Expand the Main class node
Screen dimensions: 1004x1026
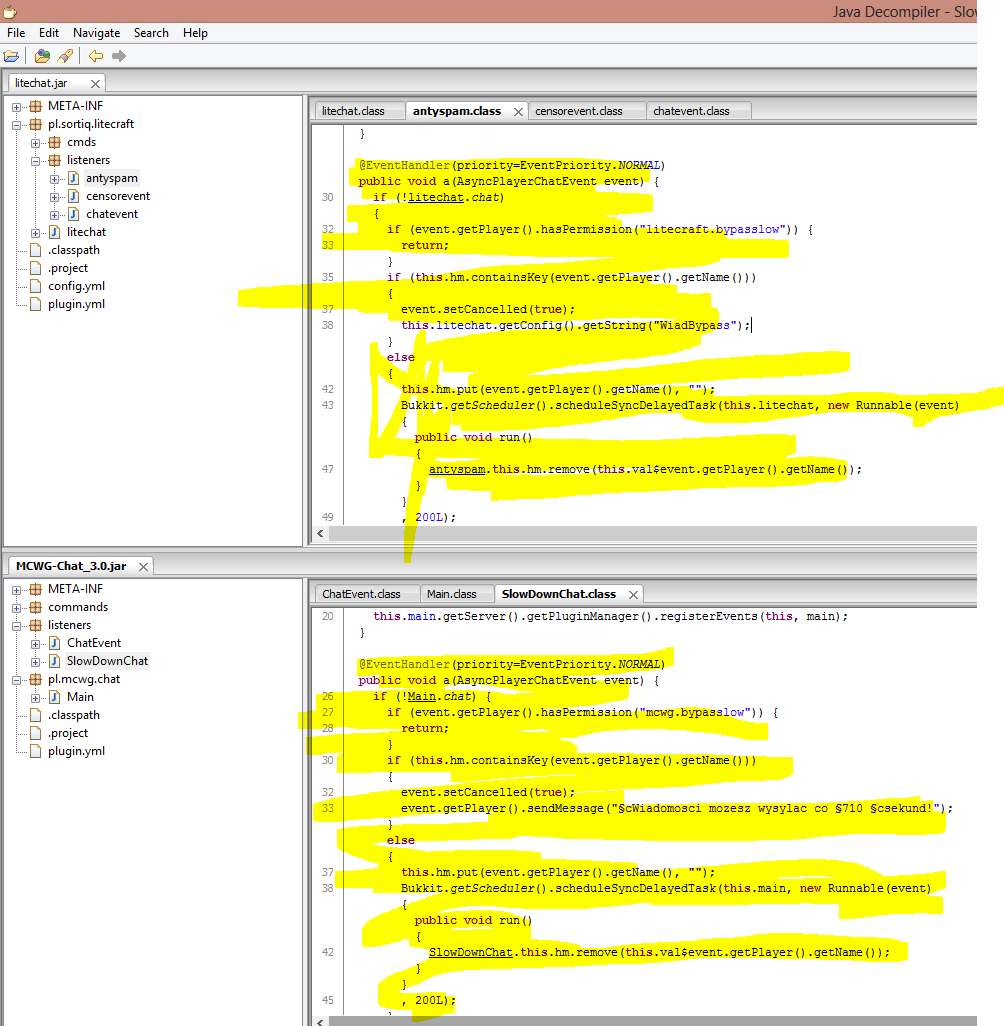35,698
